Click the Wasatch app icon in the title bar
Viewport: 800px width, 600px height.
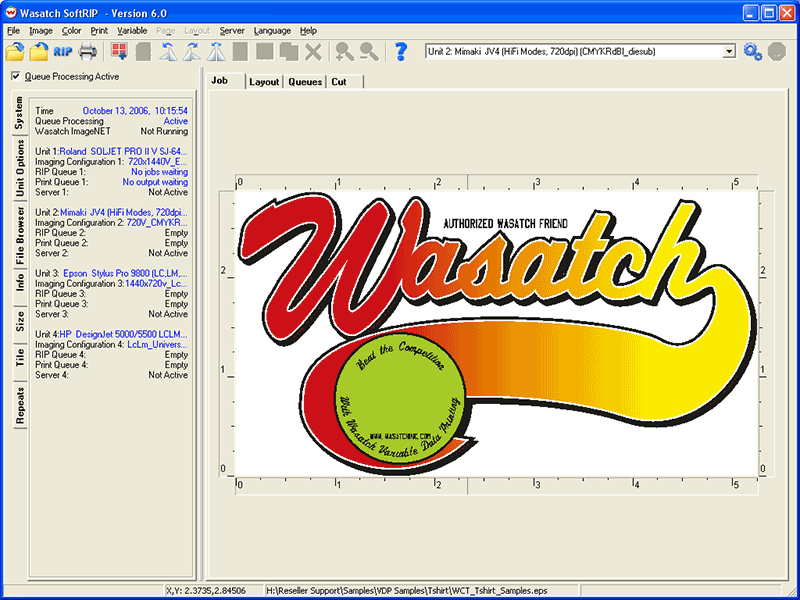coord(10,13)
